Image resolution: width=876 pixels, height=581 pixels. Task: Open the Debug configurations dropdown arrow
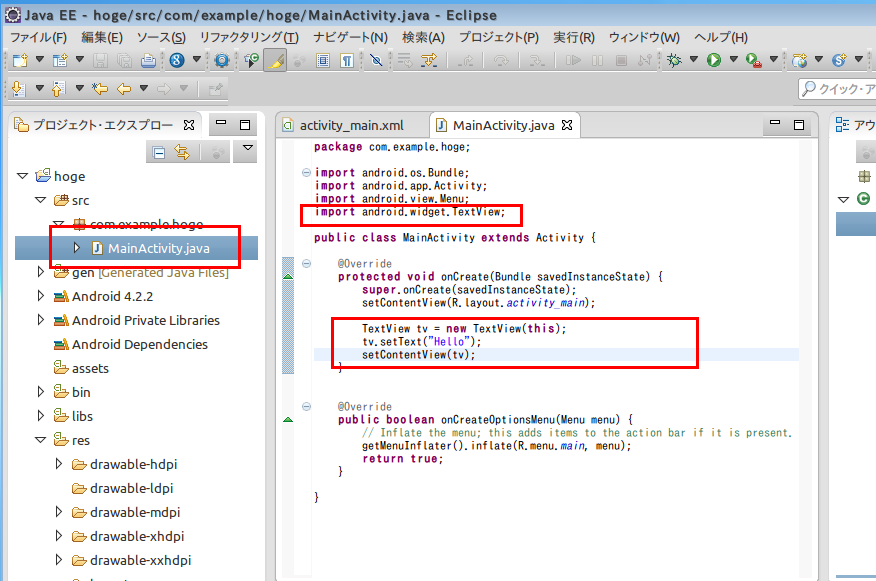(x=694, y=59)
